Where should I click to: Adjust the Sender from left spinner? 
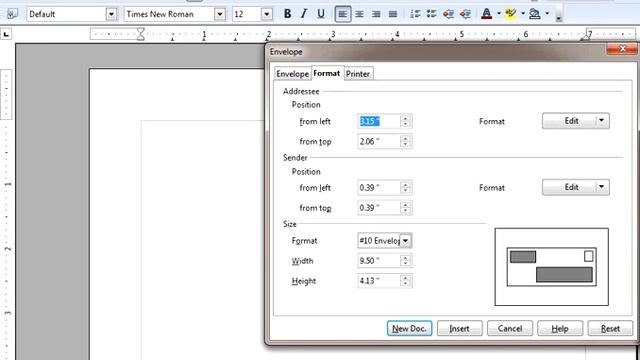(405, 187)
